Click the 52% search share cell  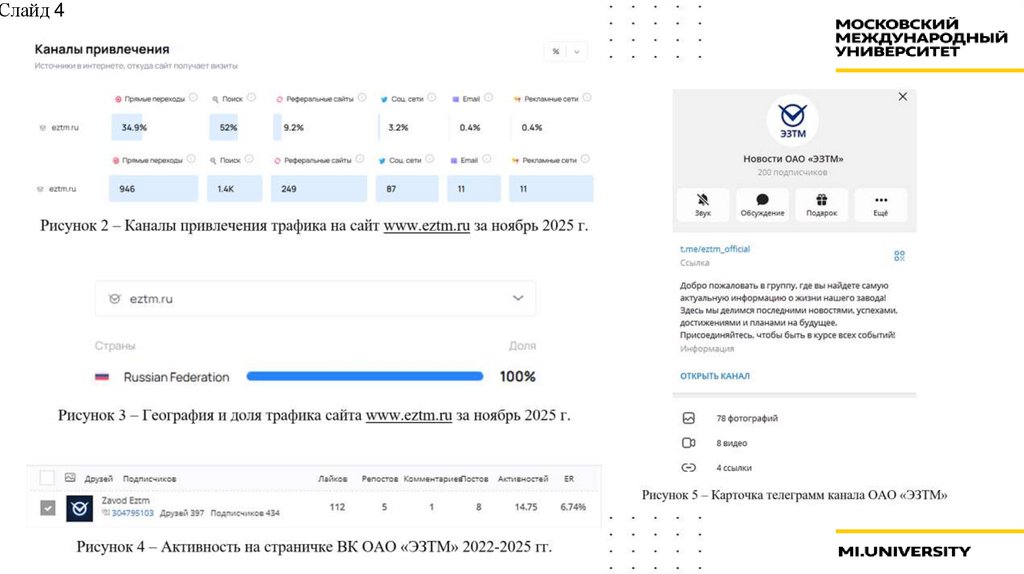pos(228,127)
